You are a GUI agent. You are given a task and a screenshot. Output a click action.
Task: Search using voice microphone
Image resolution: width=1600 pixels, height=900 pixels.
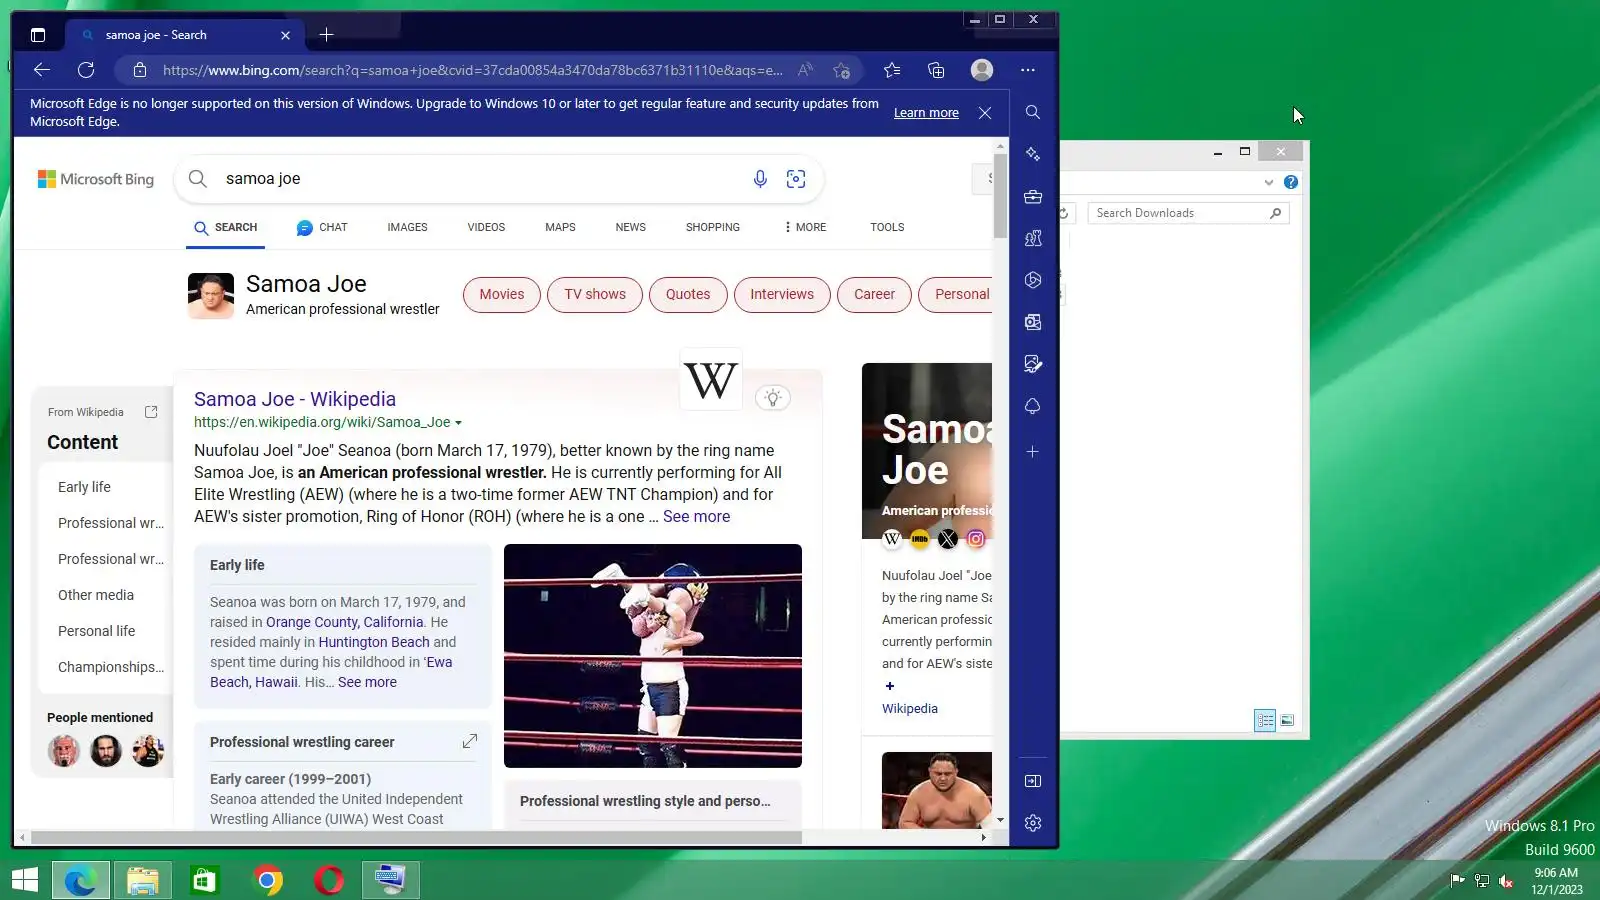760,179
